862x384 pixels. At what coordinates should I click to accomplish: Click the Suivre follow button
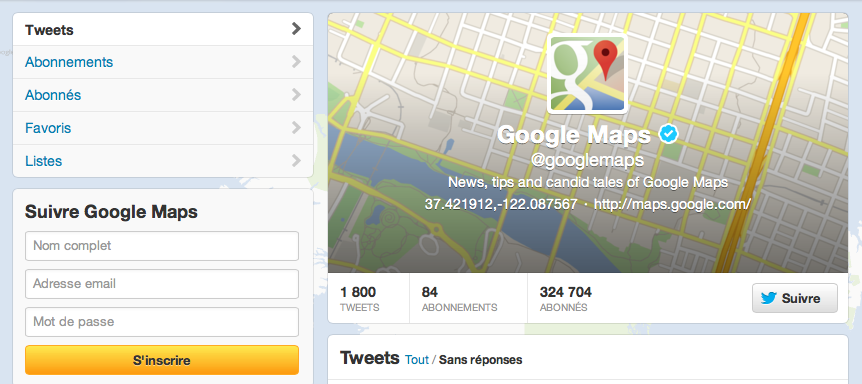click(795, 298)
